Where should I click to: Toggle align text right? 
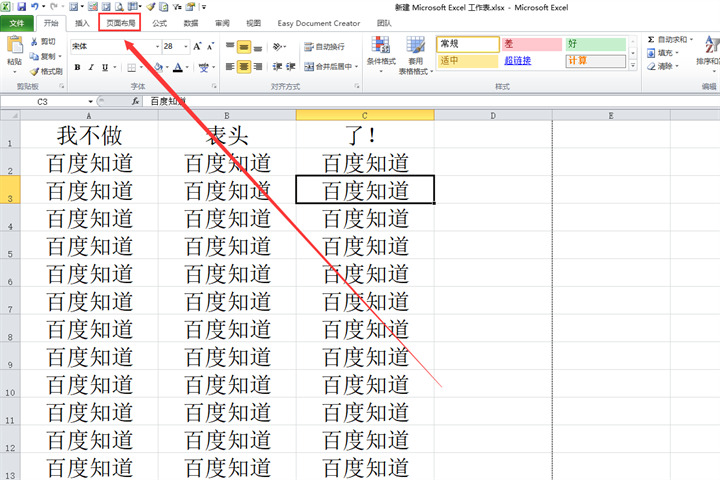click(x=258, y=67)
